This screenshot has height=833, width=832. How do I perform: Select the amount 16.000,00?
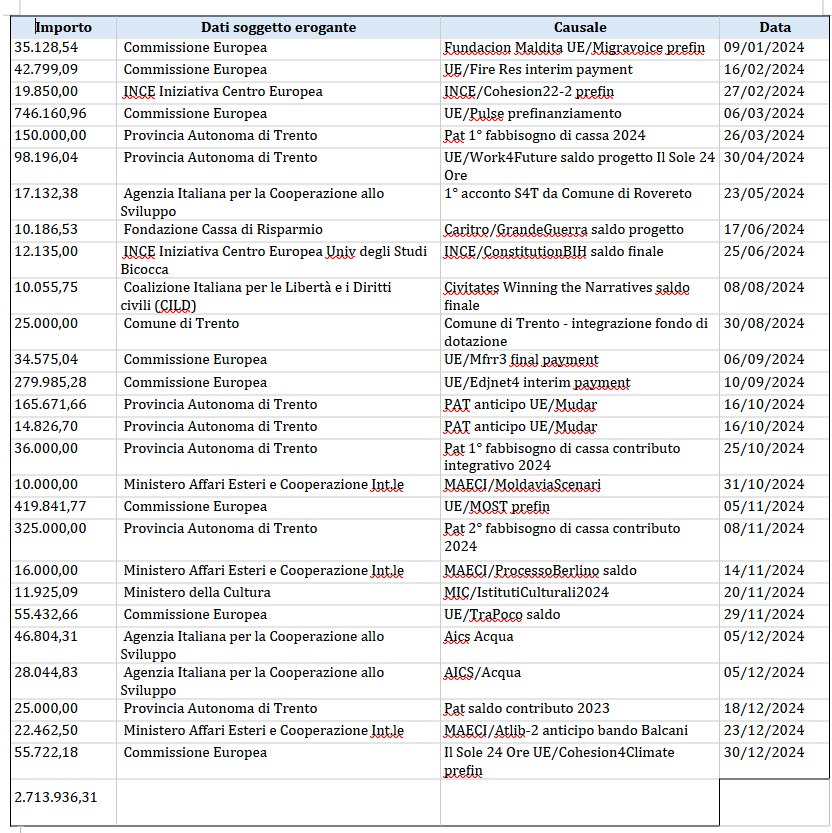pos(46,571)
